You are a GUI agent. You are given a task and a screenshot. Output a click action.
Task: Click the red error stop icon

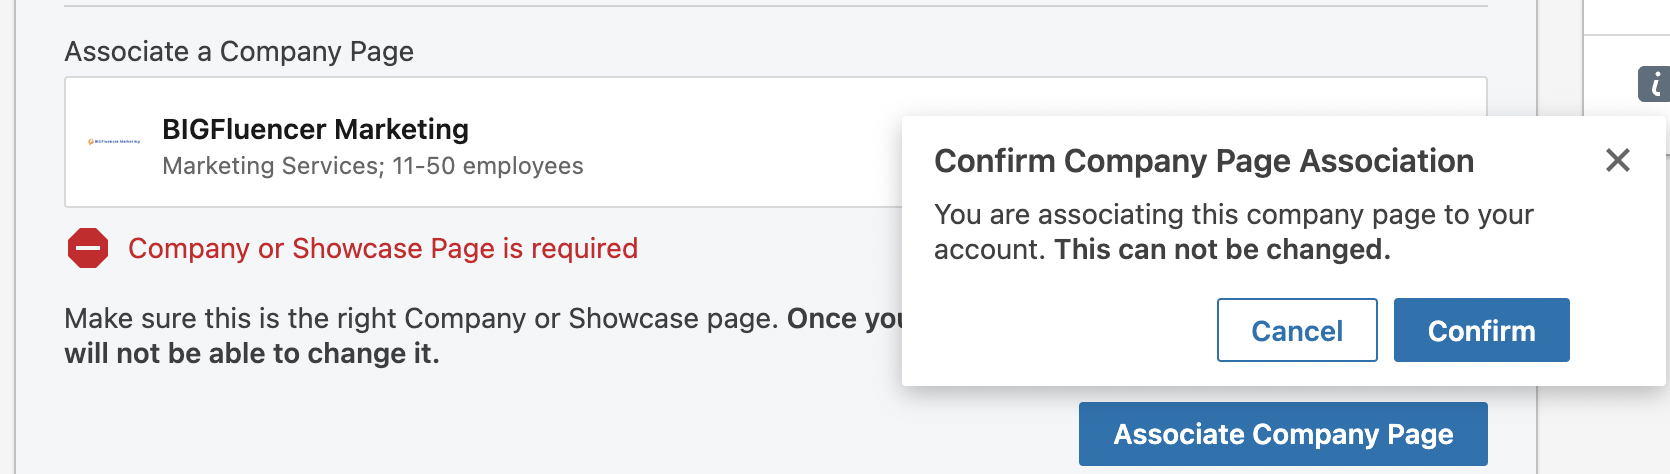tap(88, 248)
